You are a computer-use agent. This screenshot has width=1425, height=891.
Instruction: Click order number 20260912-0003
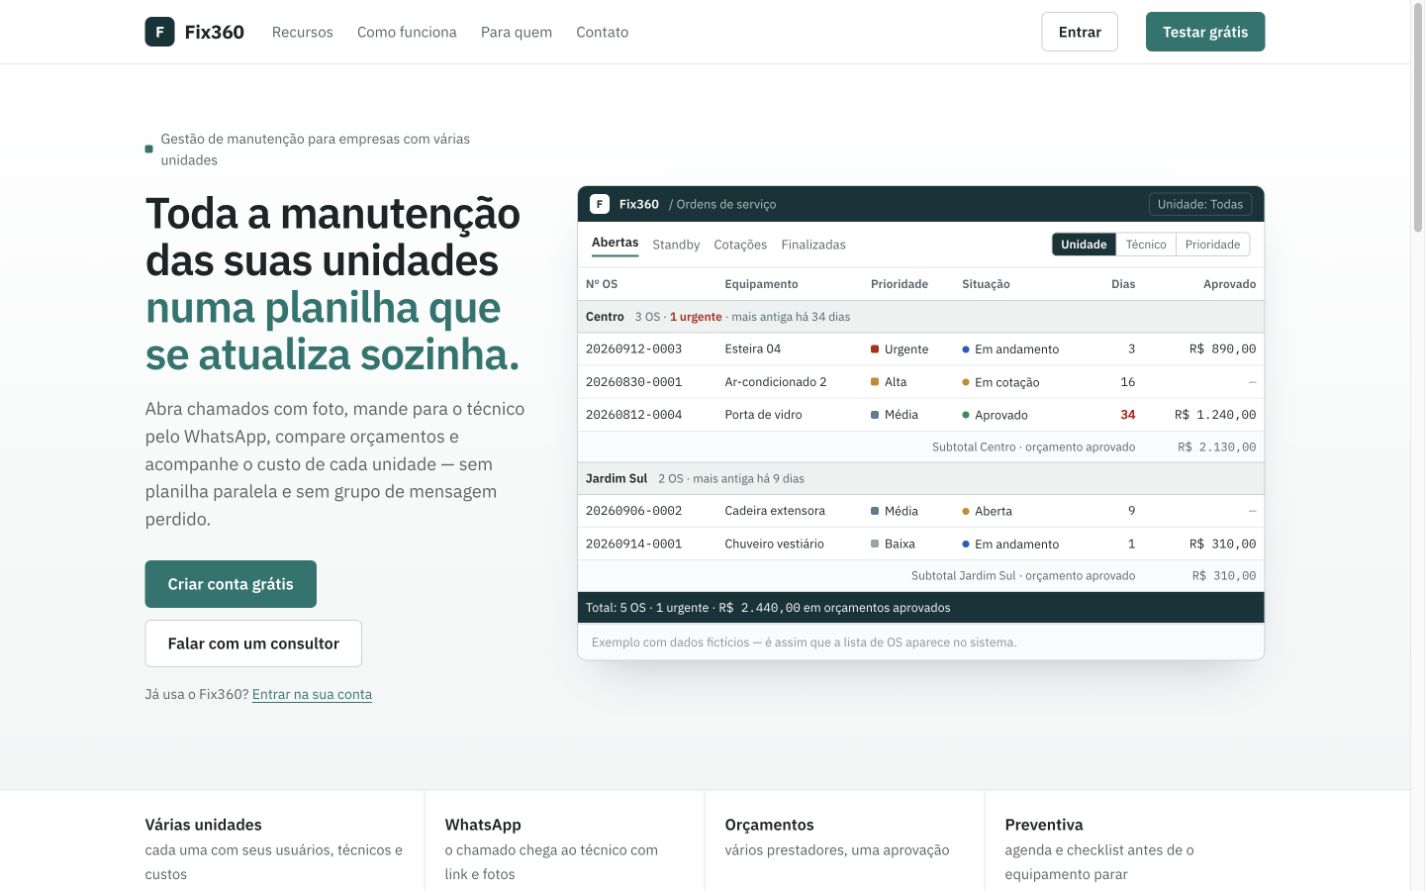click(x=634, y=349)
